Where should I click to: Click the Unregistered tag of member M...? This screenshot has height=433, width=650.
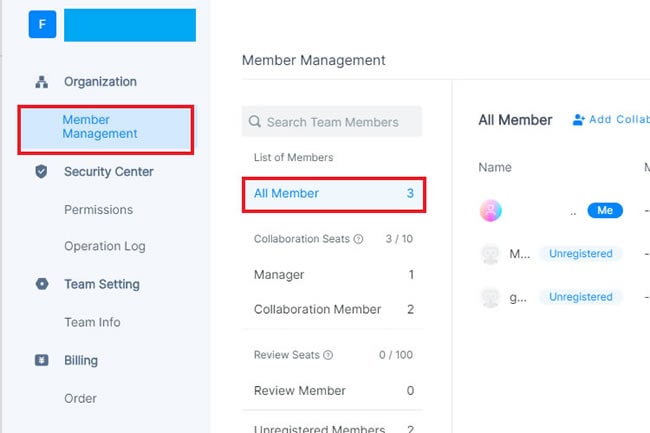click(581, 254)
